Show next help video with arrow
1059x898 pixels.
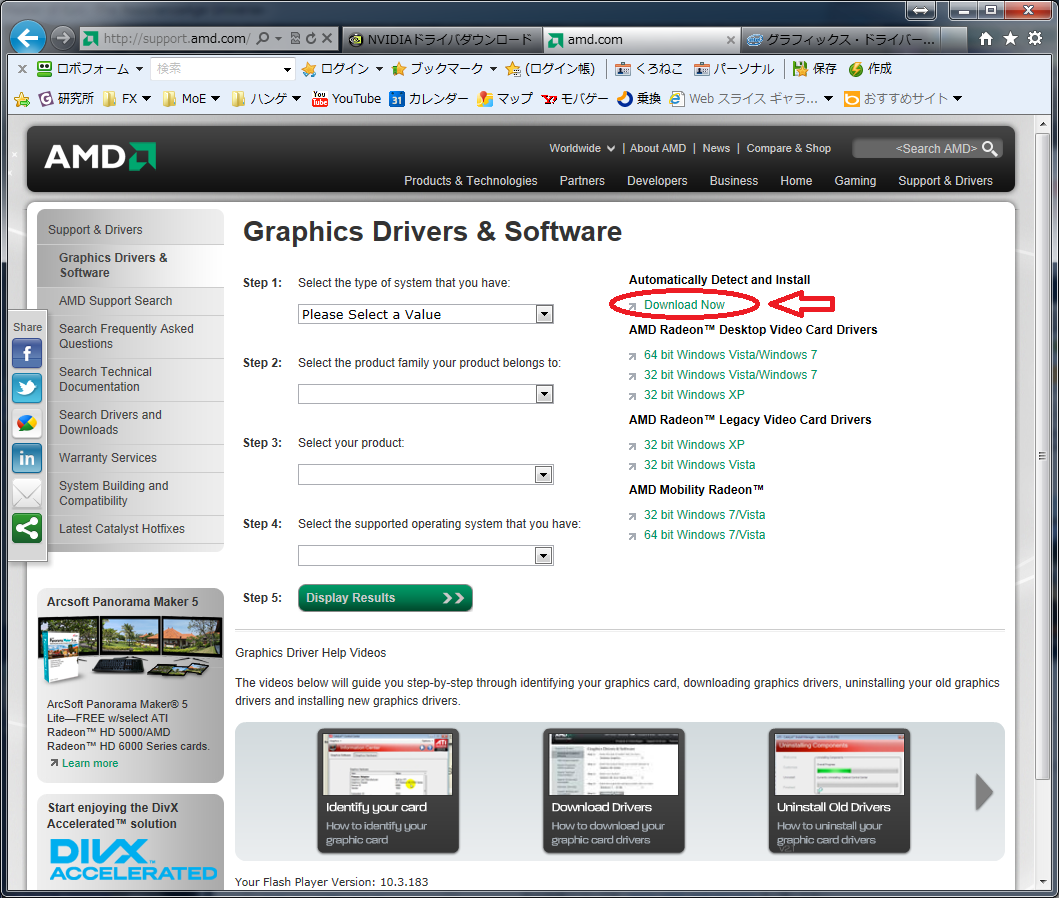click(984, 791)
